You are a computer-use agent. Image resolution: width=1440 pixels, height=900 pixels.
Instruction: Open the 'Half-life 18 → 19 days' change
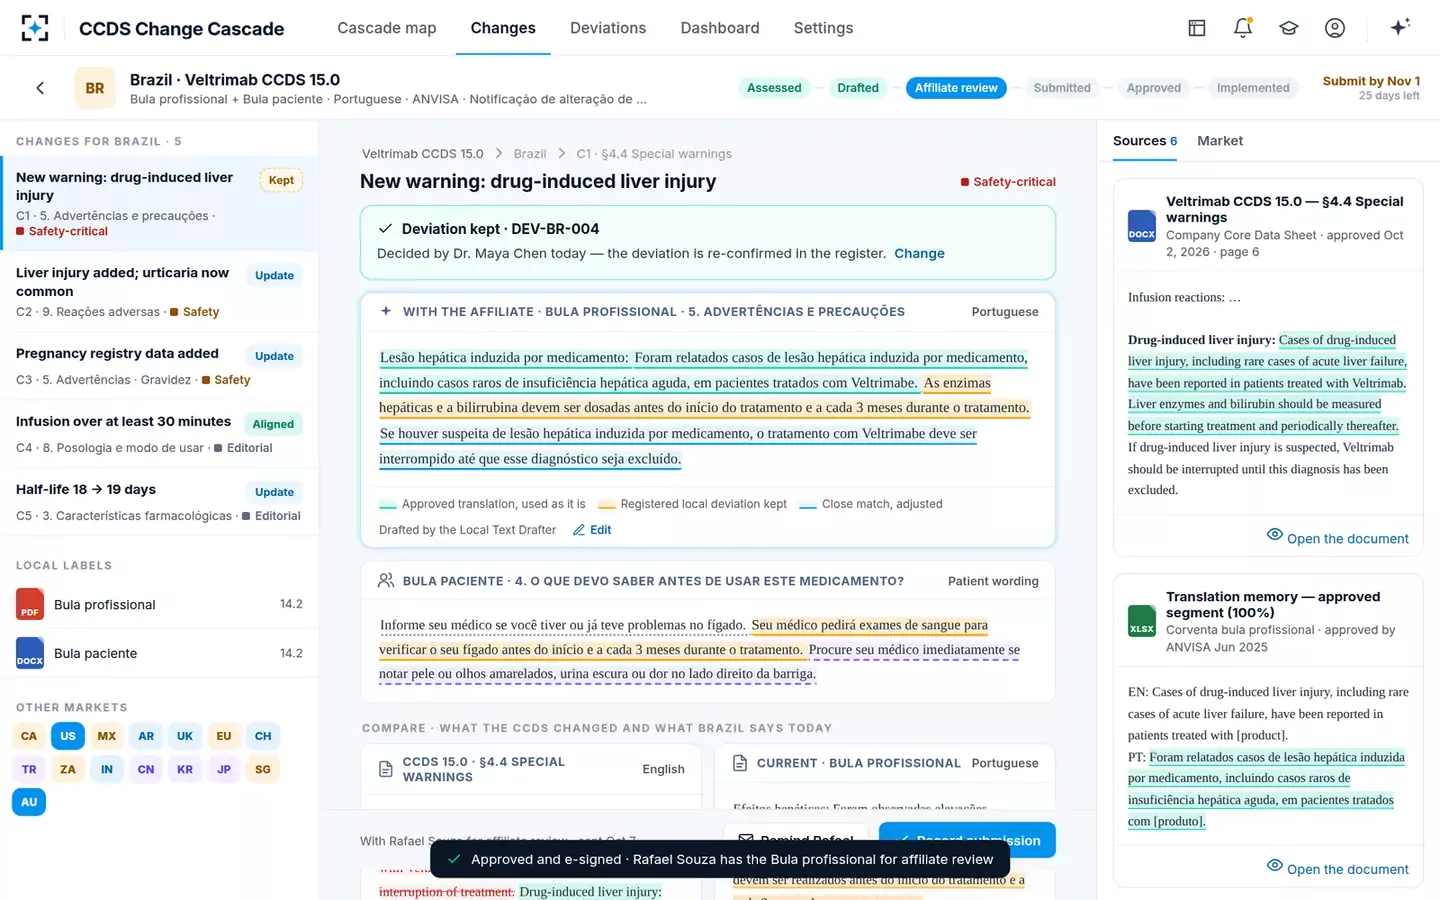pyautogui.click(x=160, y=502)
